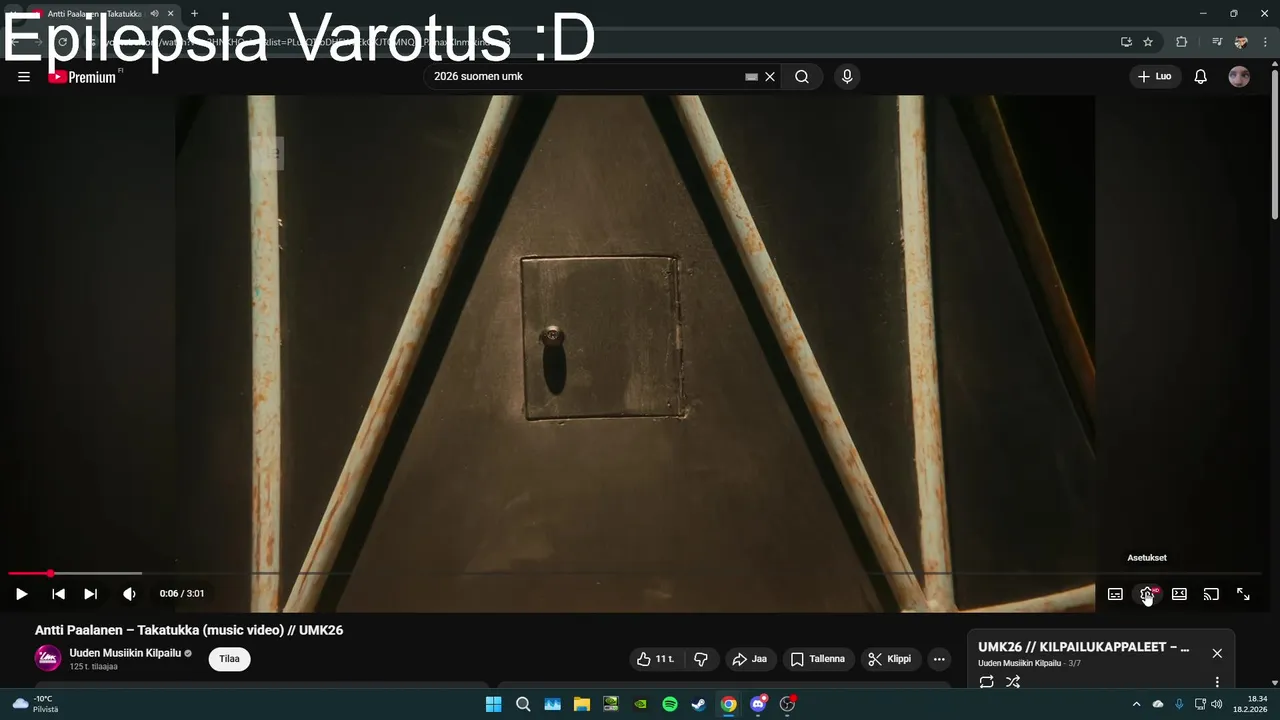The image size is (1280, 720).
Task: Open Spotify from taskbar
Action: [670, 704]
